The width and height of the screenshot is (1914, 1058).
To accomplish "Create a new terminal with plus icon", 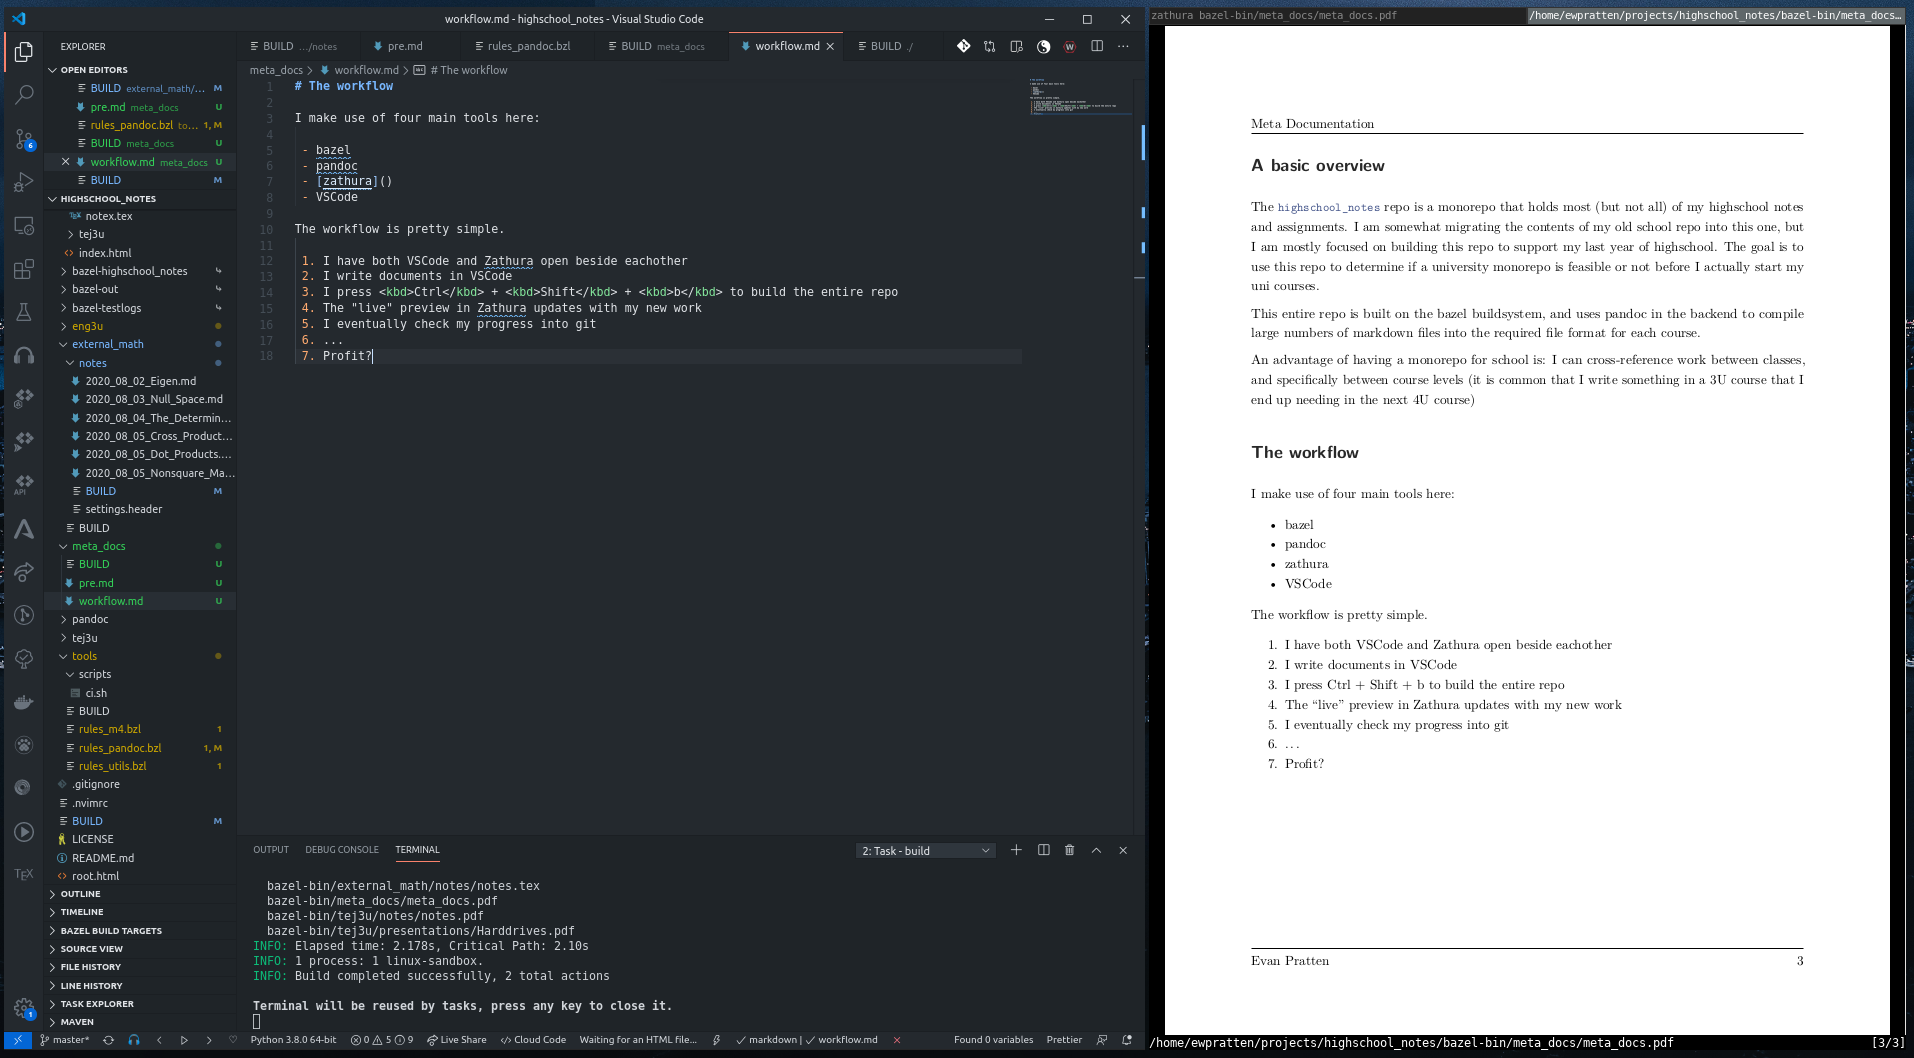I will 1016,850.
